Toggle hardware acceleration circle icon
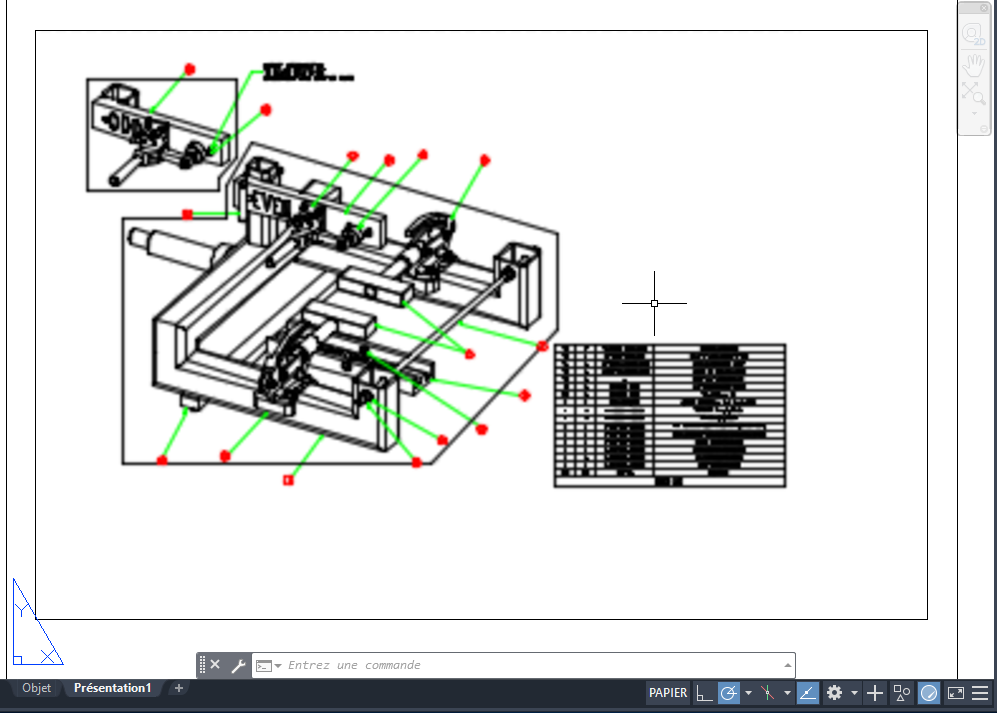This screenshot has width=997, height=713. pyautogui.click(x=929, y=693)
